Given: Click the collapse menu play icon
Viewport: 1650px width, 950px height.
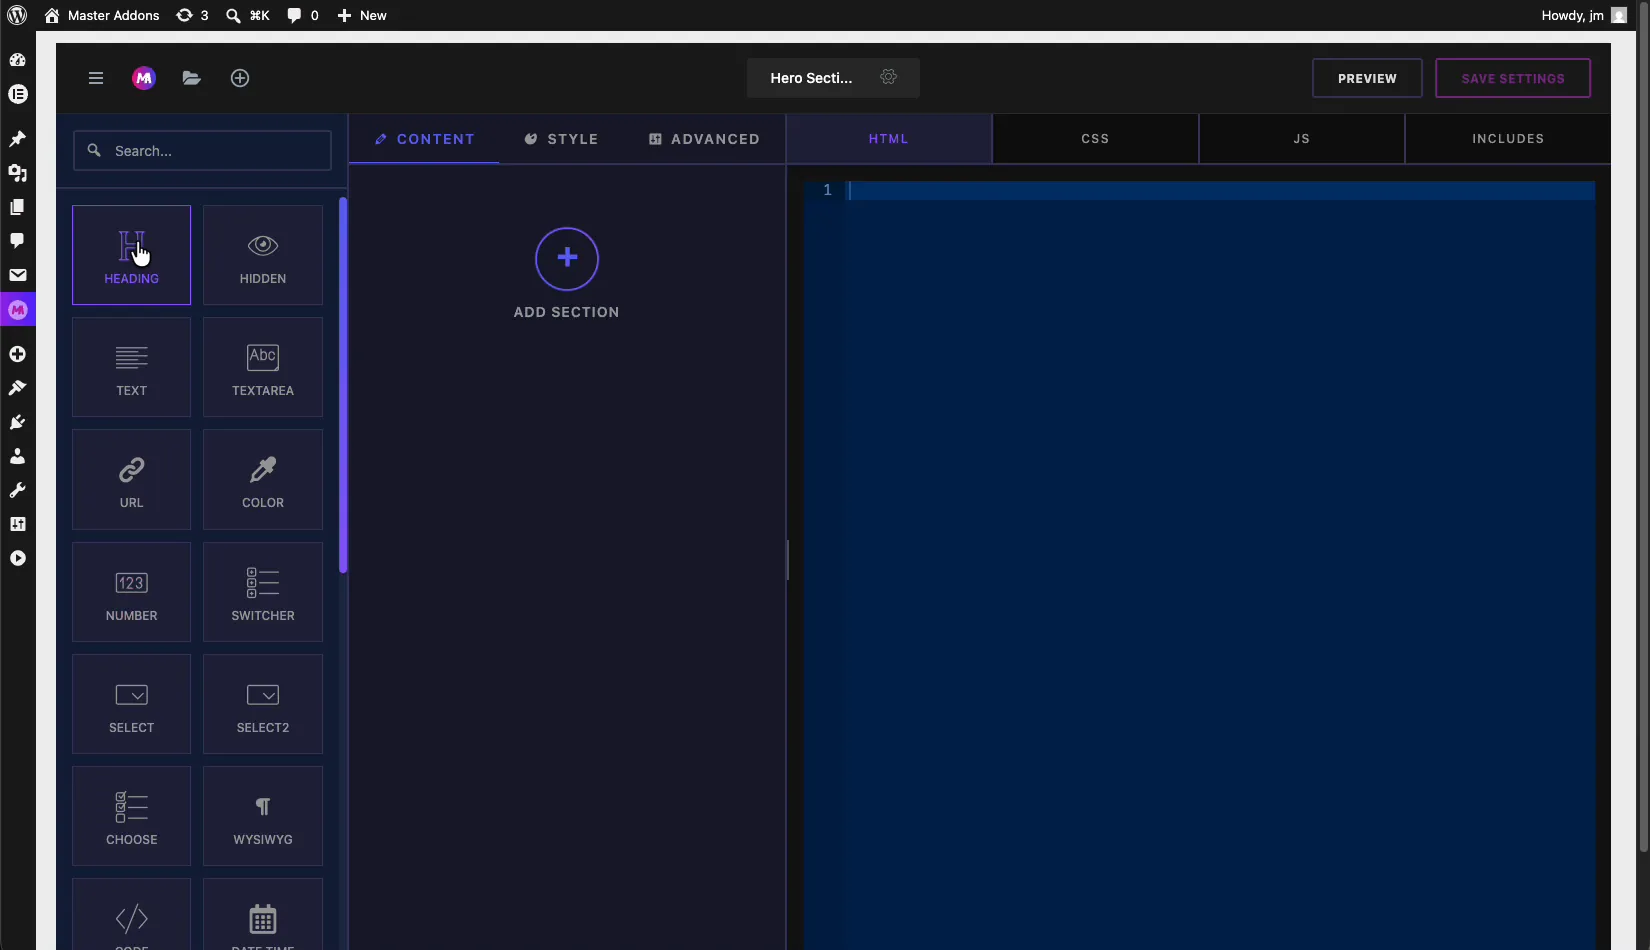Looking at the screenshot, I should click(x=17, y=558).
